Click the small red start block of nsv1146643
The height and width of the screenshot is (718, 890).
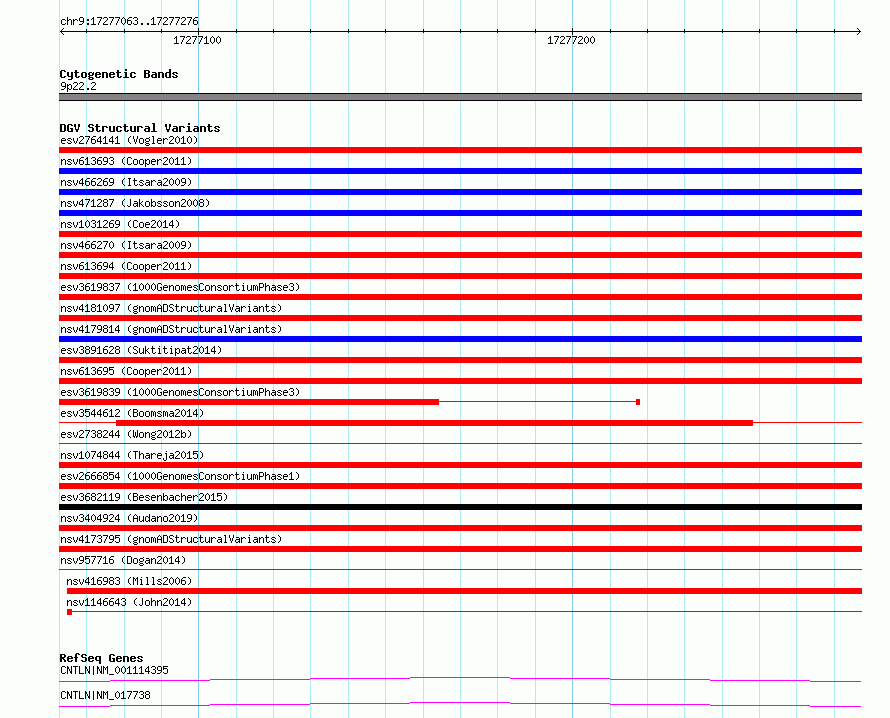[x=69, y=612]
